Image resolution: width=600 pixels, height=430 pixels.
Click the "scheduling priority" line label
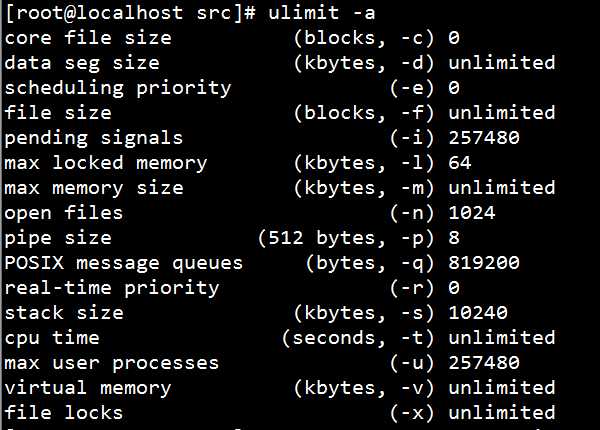coord(118,88)
